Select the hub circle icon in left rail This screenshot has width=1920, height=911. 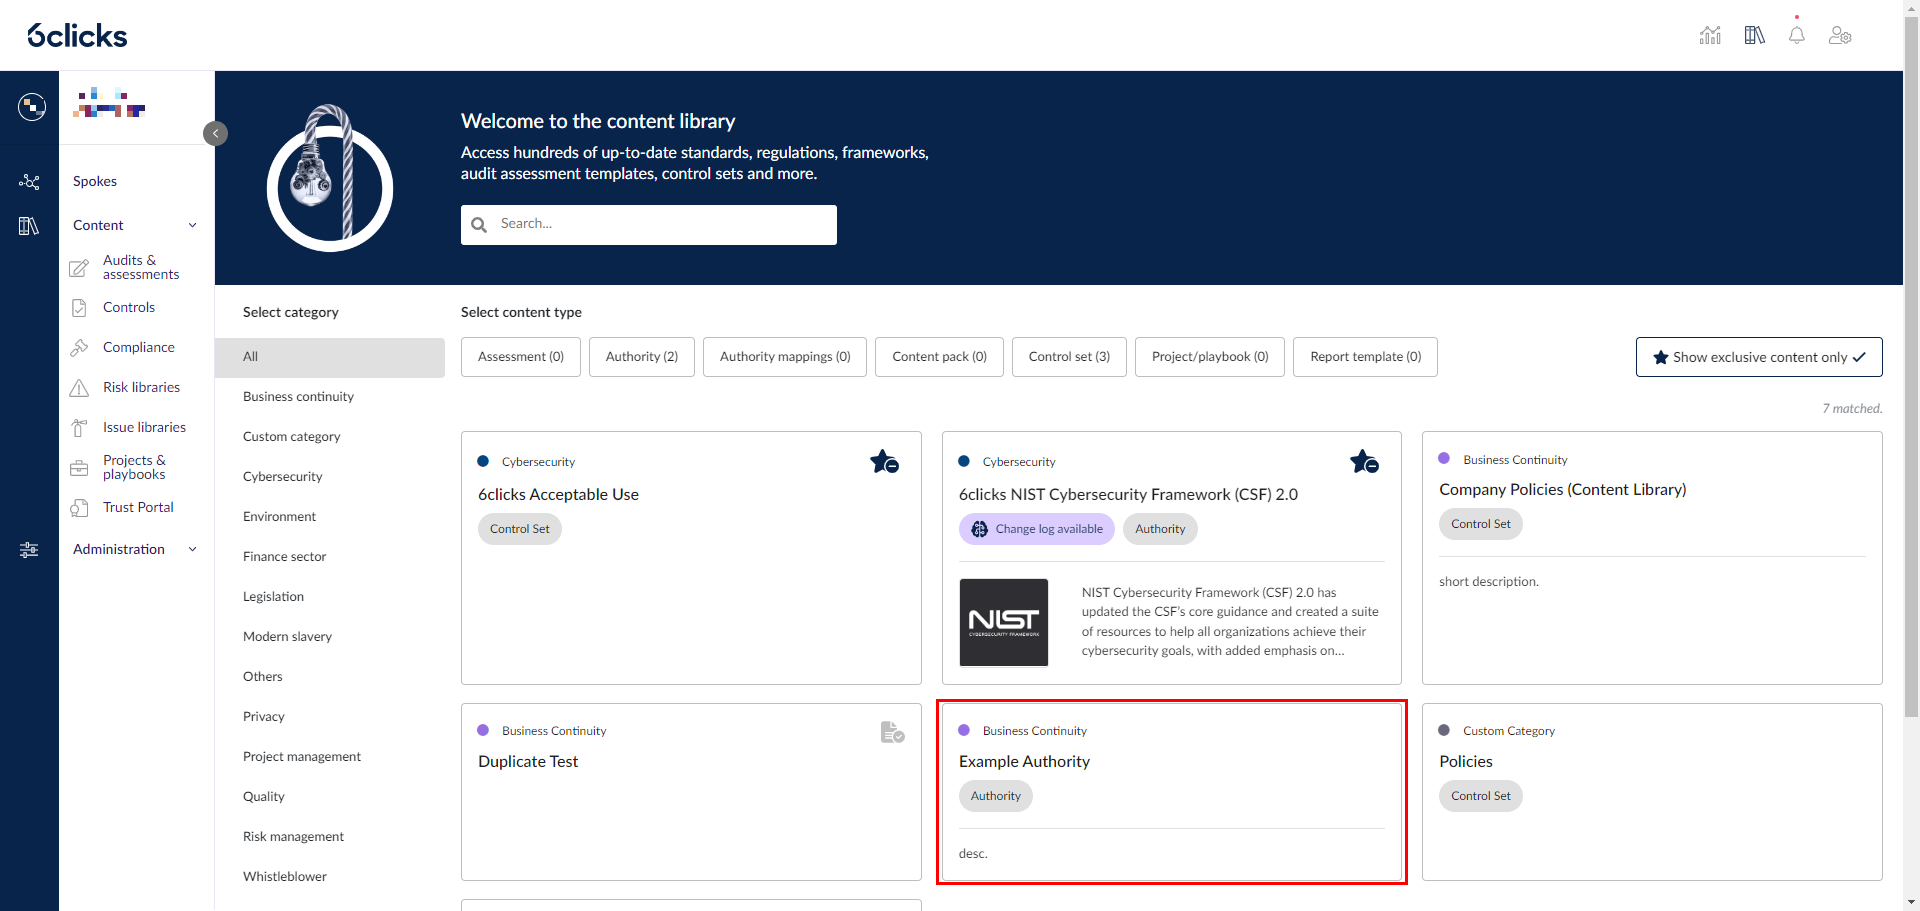32,106
